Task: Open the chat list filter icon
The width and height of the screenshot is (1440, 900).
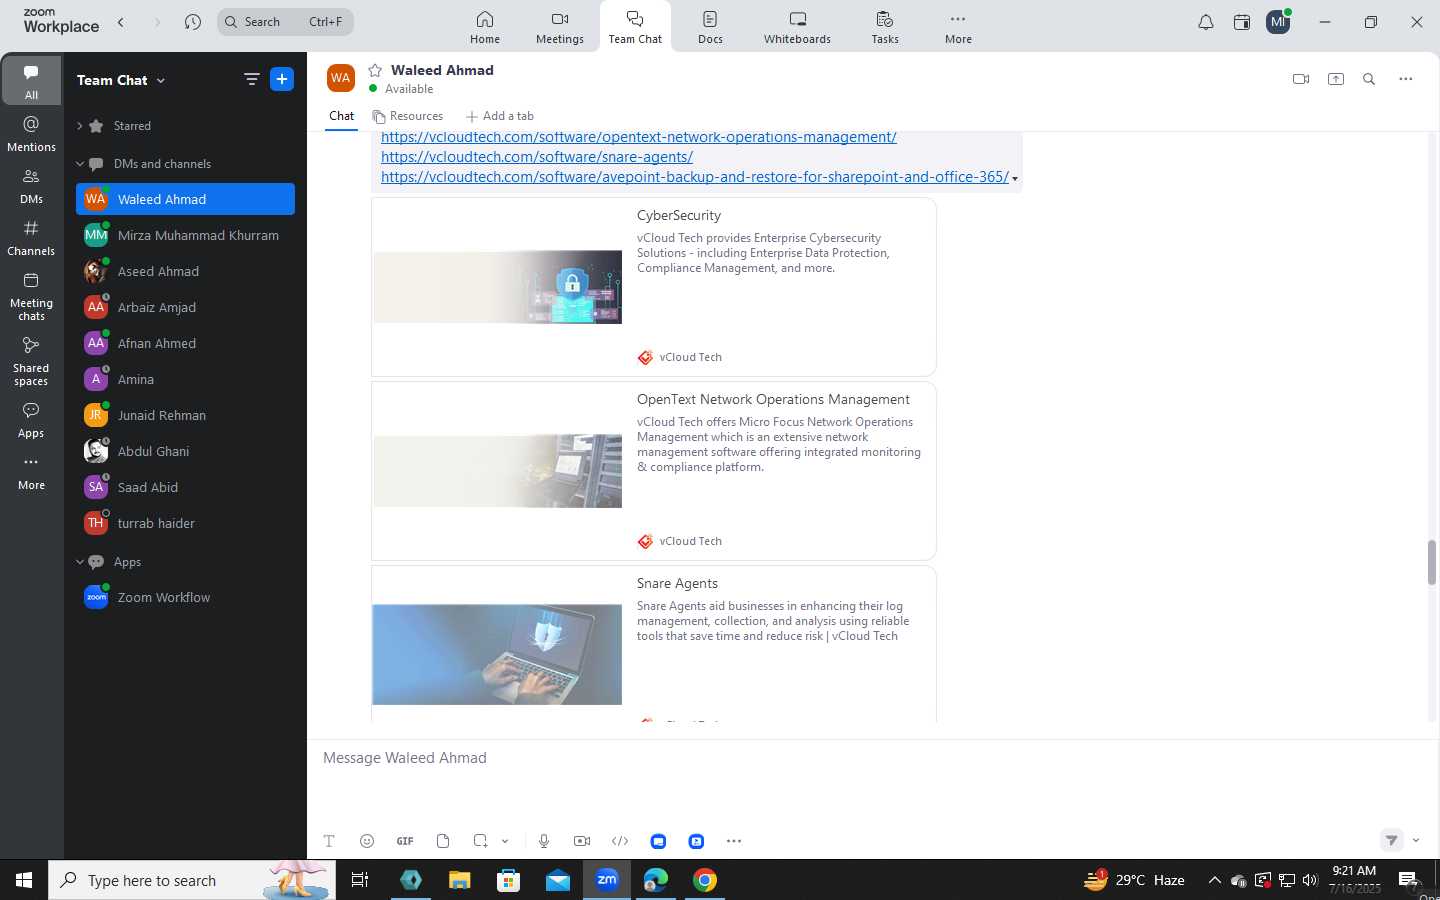Action: [x=252, y=79]
